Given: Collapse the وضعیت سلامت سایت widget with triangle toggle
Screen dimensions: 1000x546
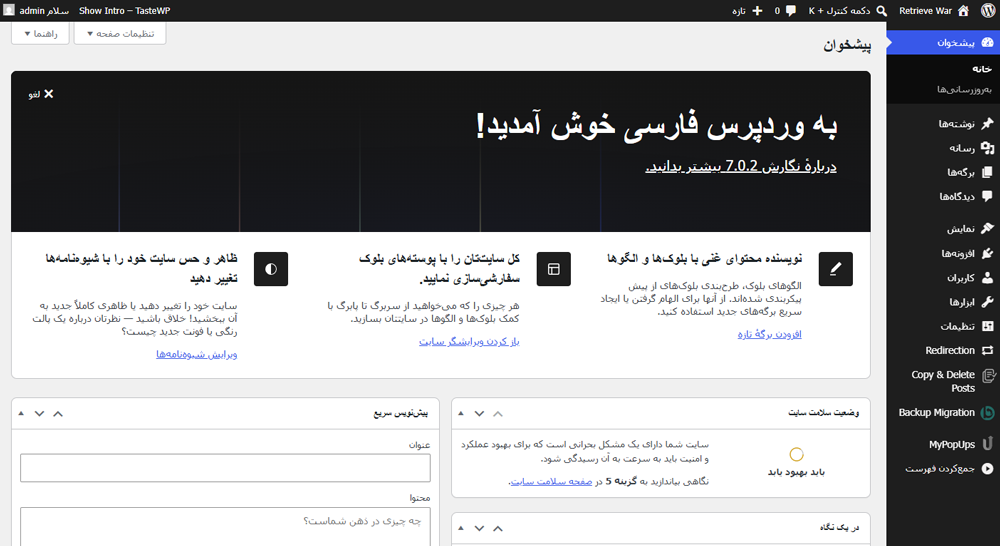Looking at the screenshot, I should click(x=461, y=414).
